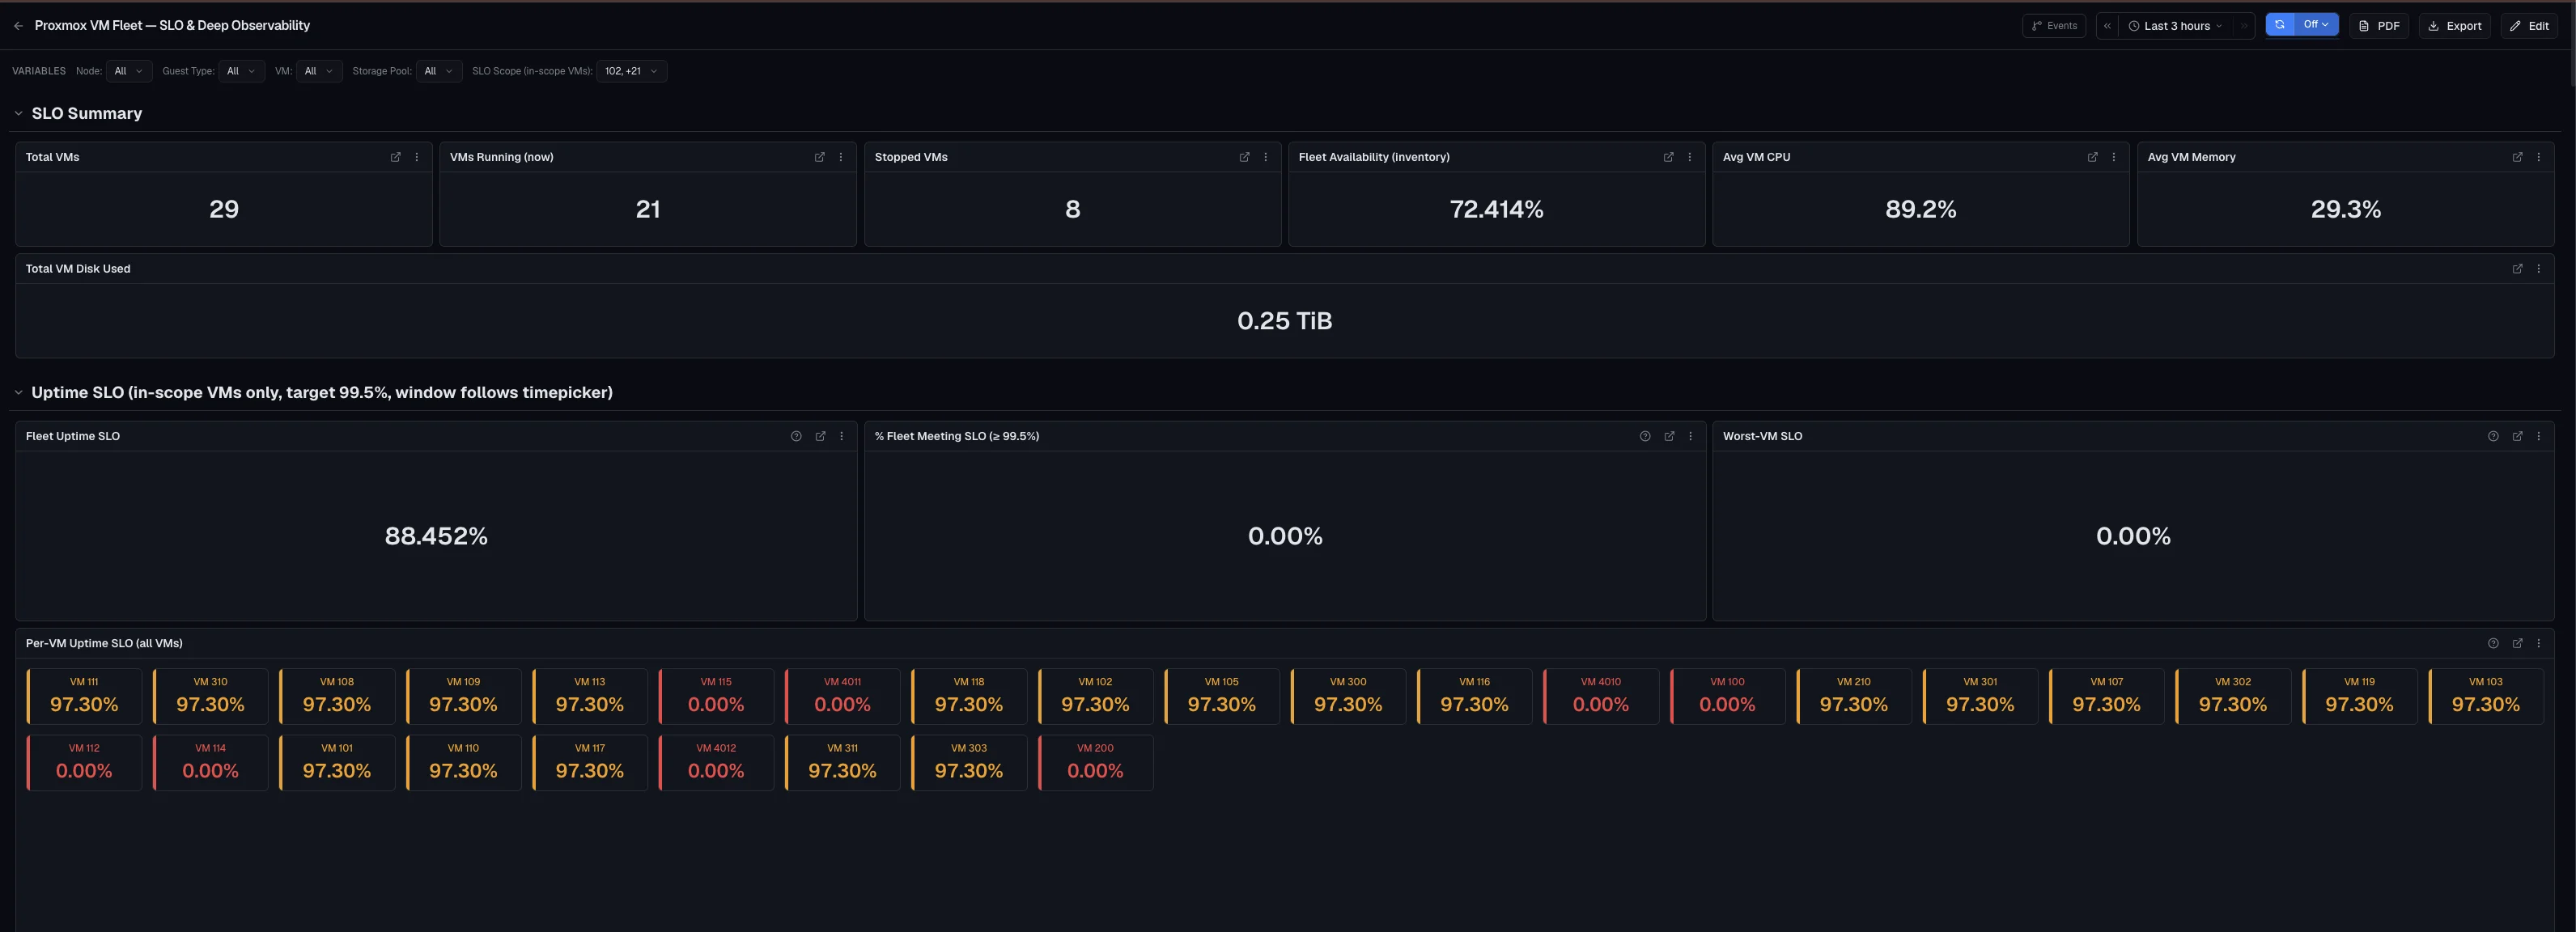Open auto-refresh Off interval dropdown
The image size is (2576, 932).
click(2316, 25)
